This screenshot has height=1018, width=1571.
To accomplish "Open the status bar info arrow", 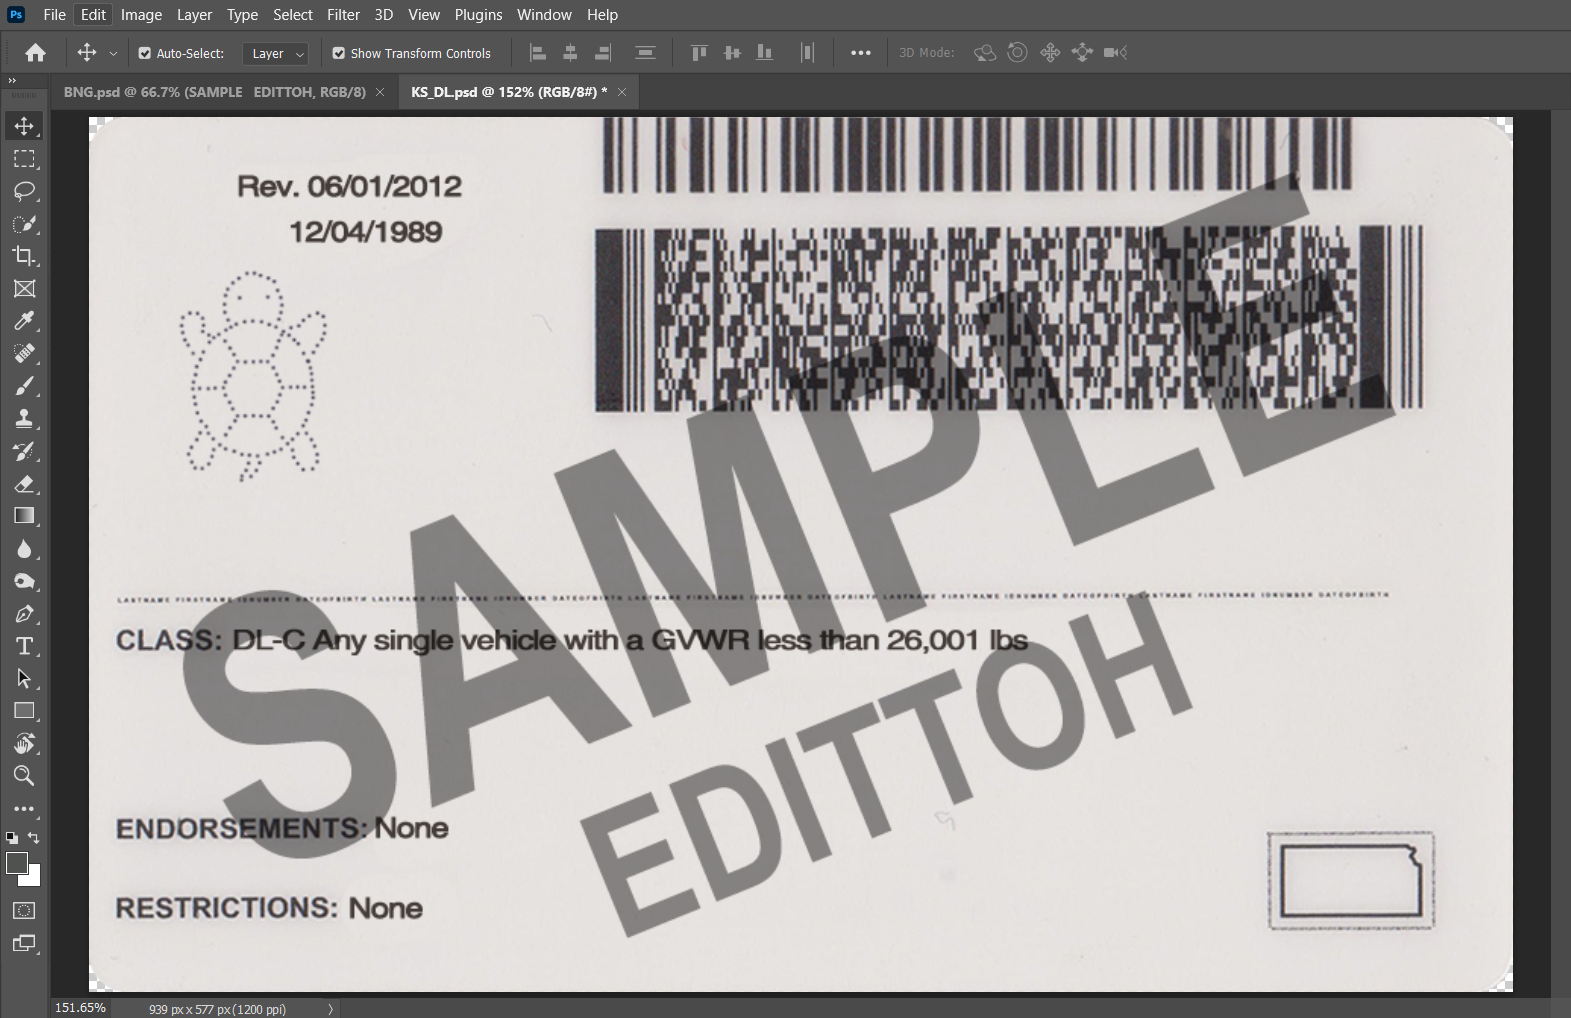I will pyautogui.click(x=331, y=1009).
